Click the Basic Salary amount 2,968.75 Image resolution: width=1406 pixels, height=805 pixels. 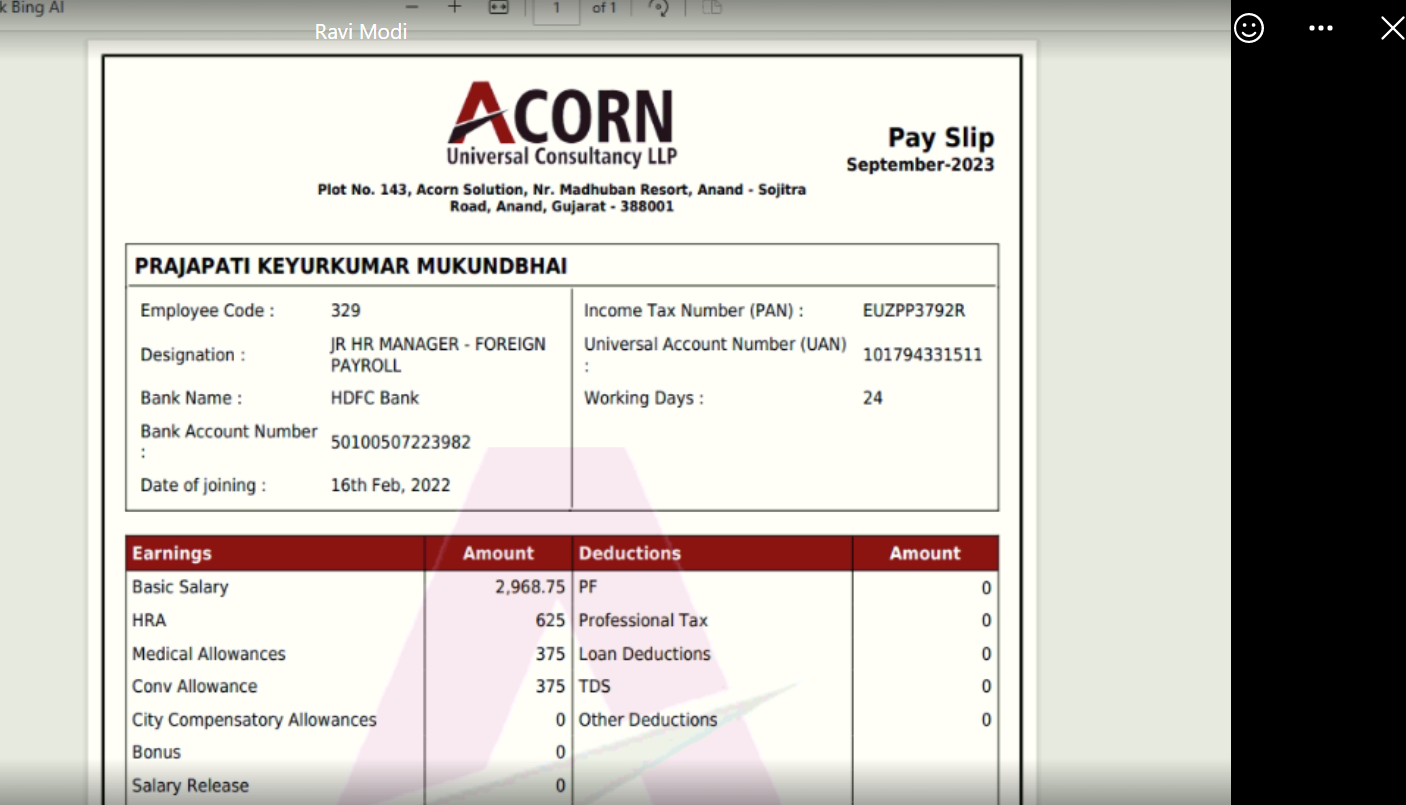pos(530,587)
